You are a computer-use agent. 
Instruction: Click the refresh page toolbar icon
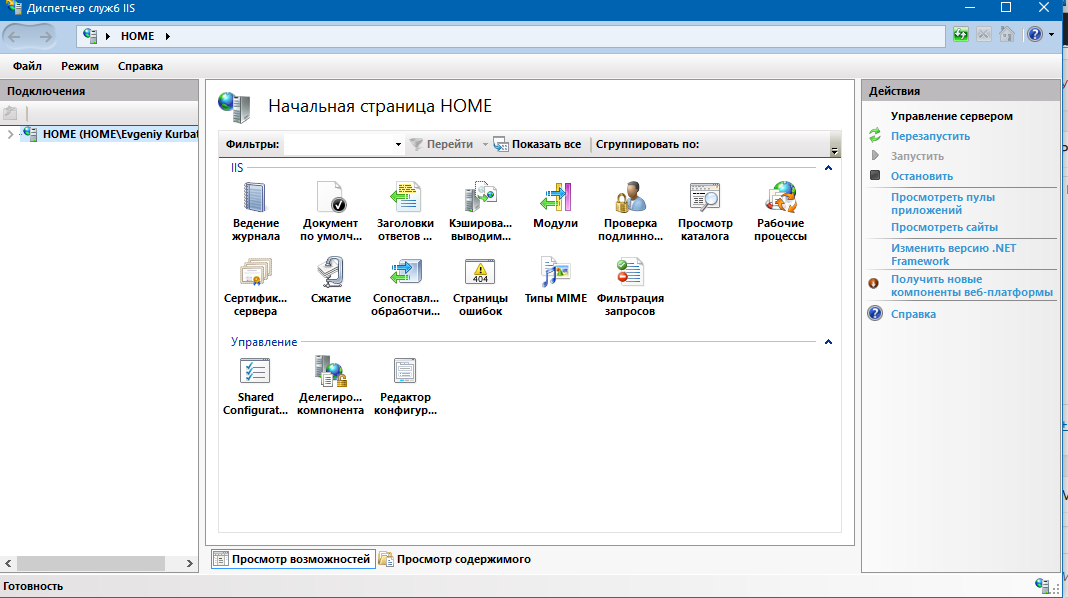point(960,34)
